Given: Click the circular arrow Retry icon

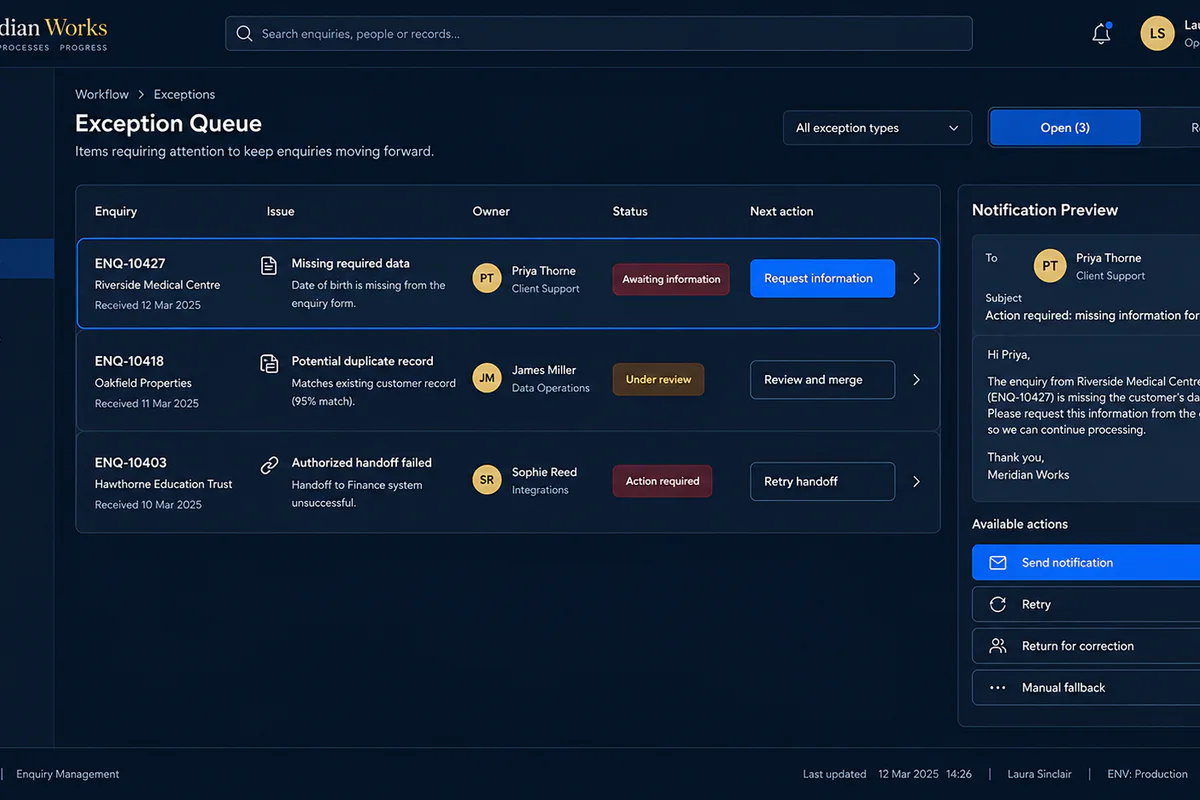Looking at the screenshot, I should point(998,604).
